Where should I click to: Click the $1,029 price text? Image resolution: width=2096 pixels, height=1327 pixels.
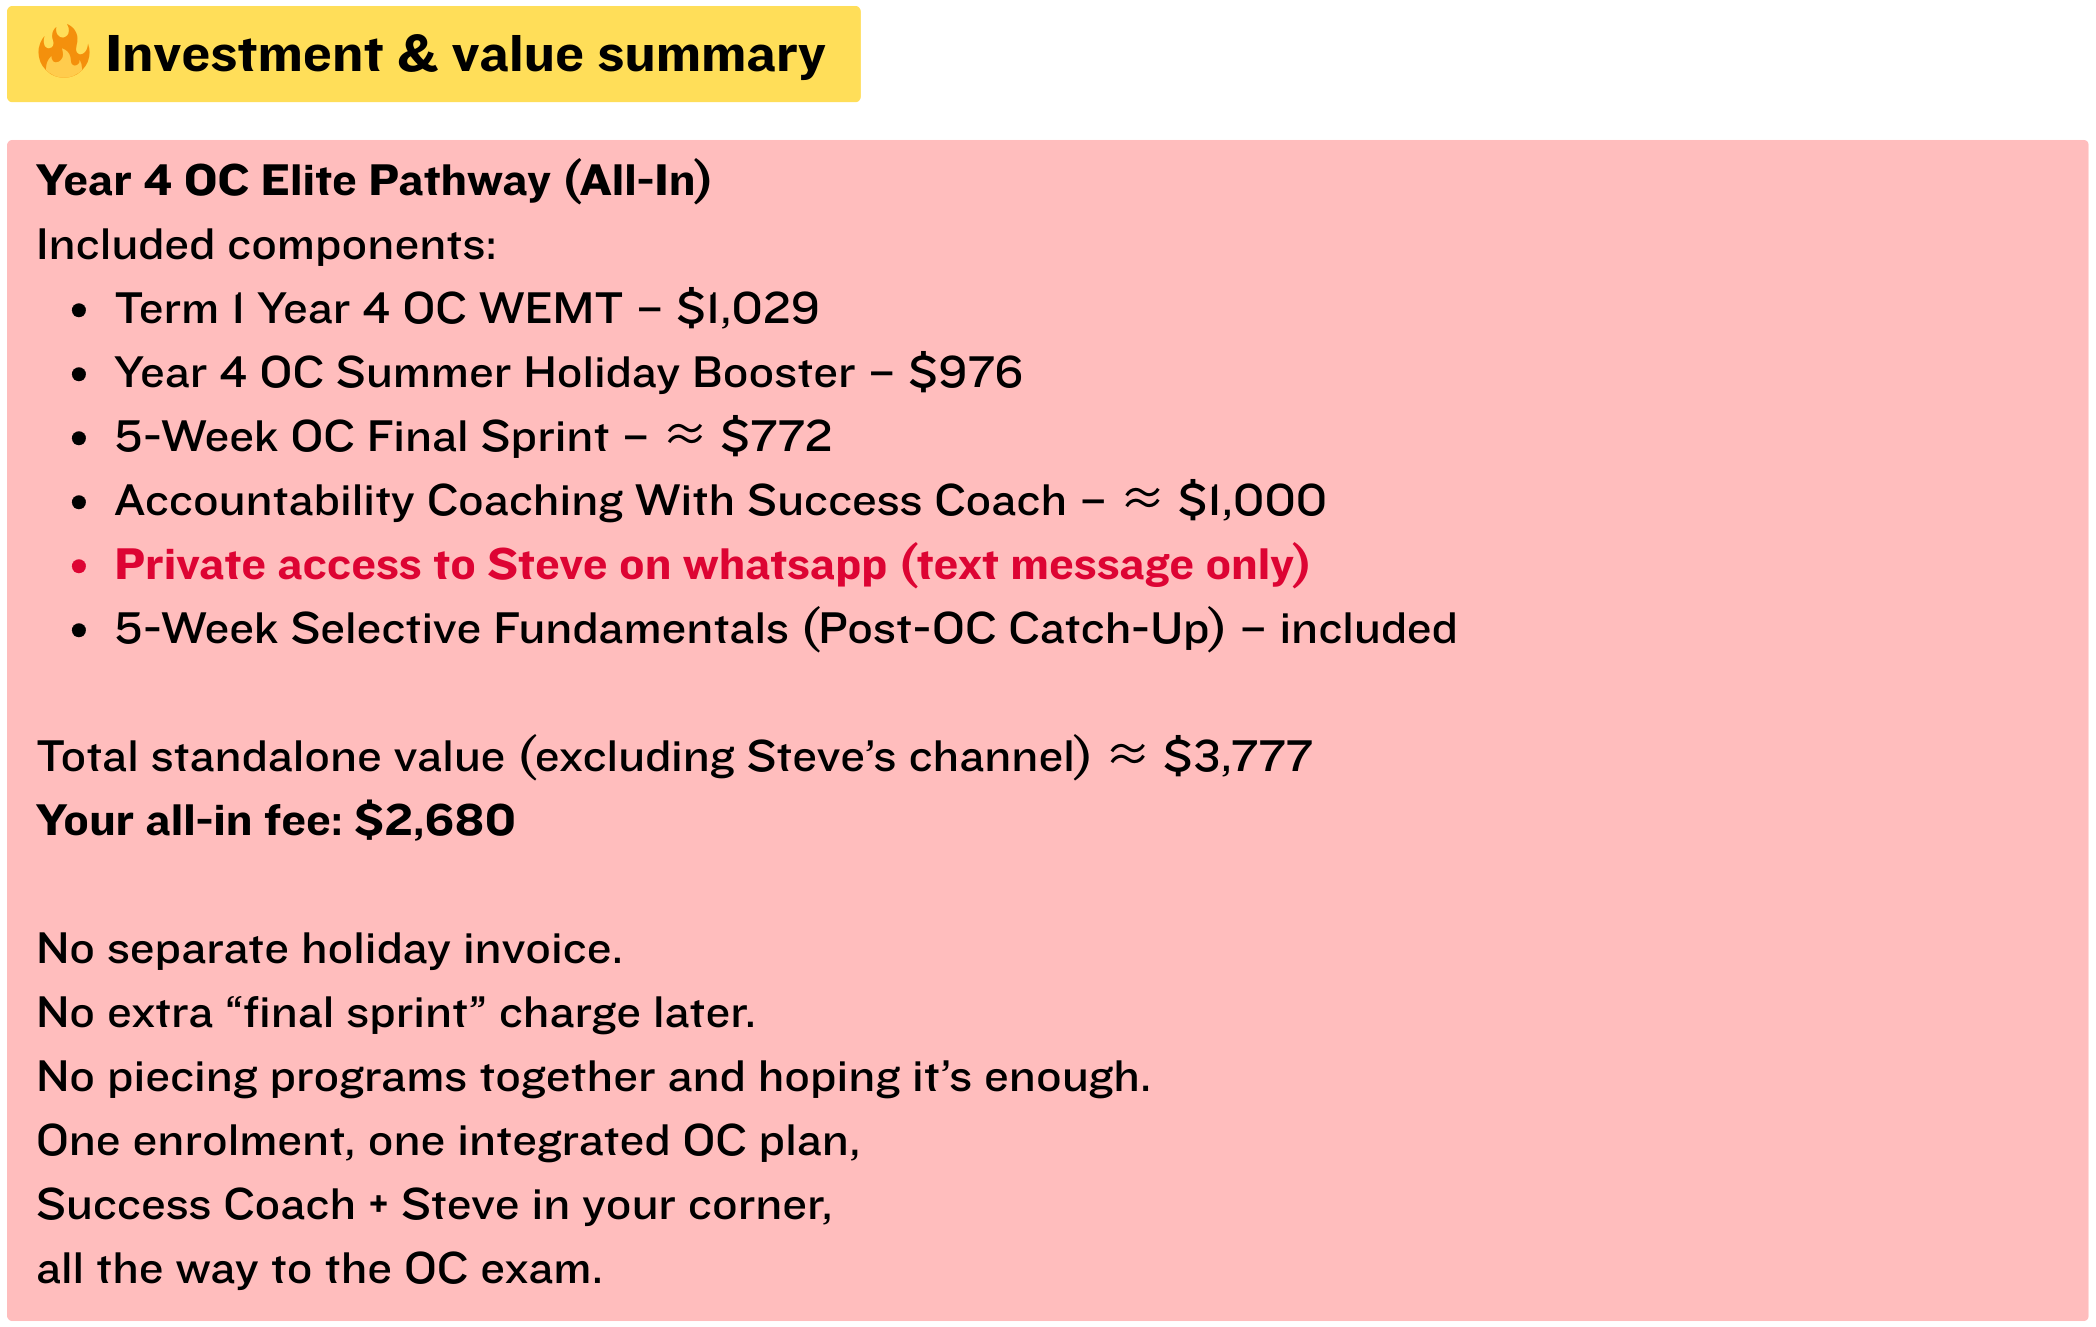[x=747, y=308]
